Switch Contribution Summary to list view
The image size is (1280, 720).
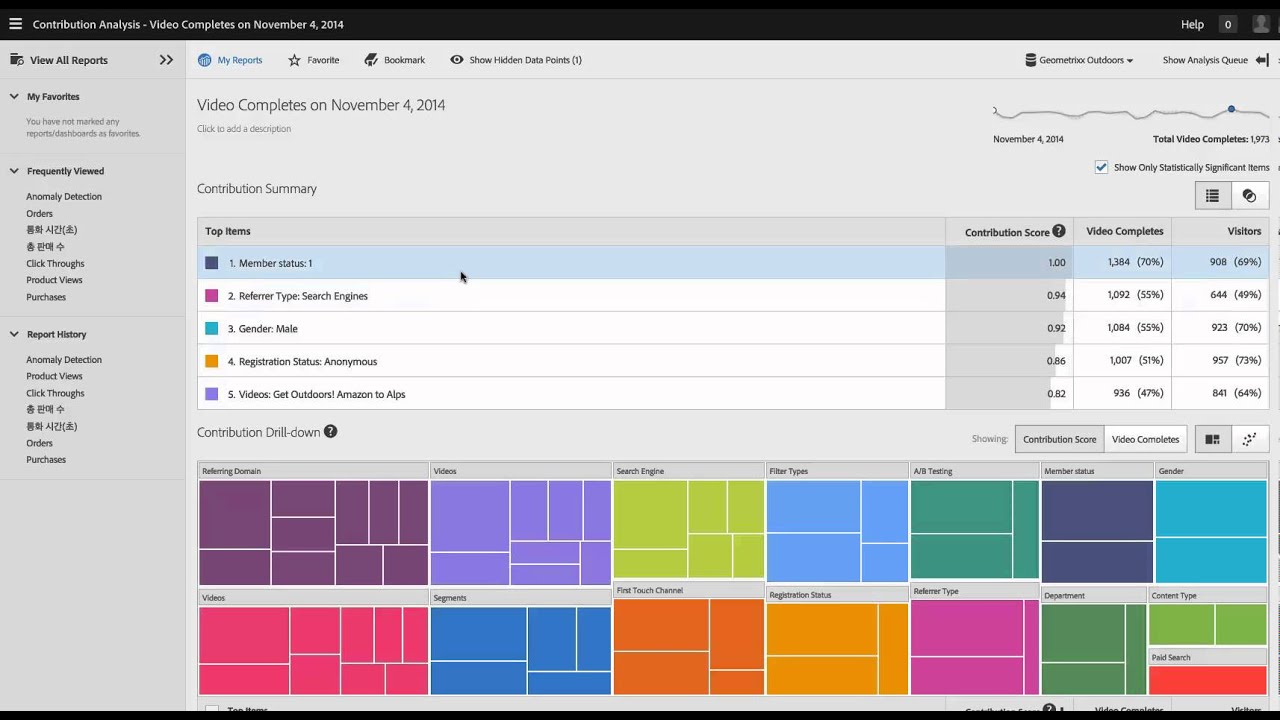pyautogui.click(x=1212, y=196)
